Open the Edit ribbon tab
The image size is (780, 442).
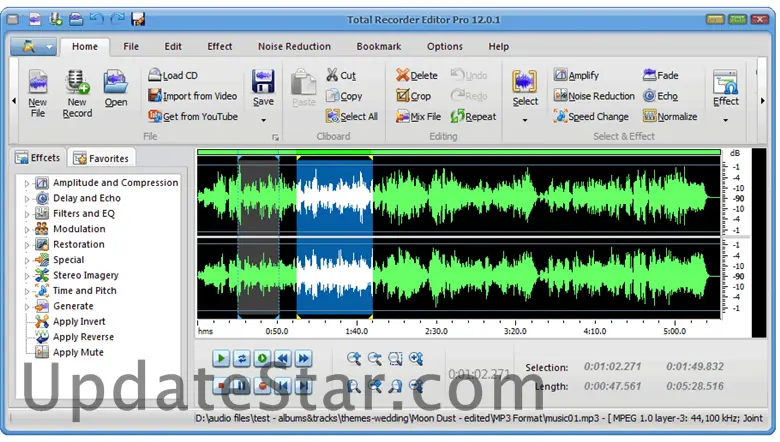tap(173, 46)
